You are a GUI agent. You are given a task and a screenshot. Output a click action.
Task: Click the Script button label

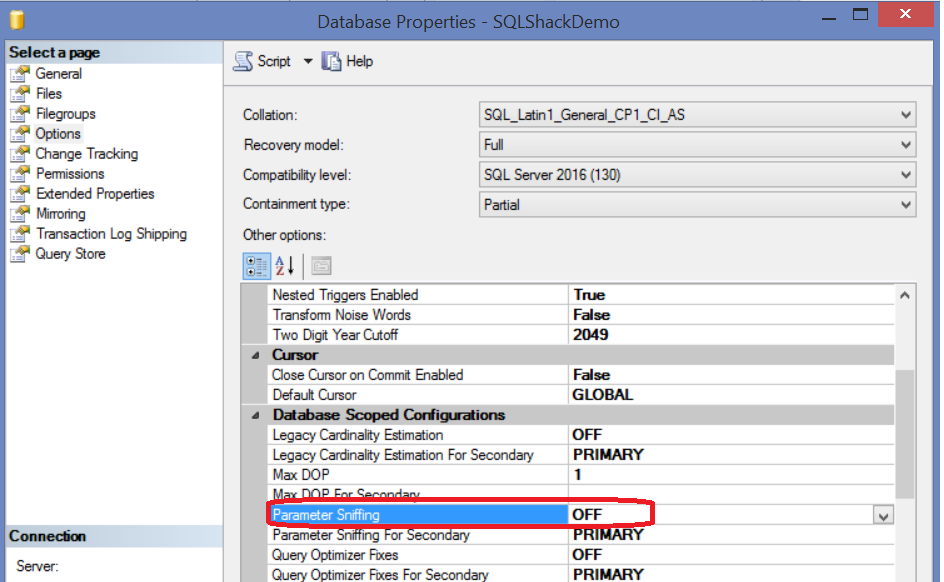274,61
